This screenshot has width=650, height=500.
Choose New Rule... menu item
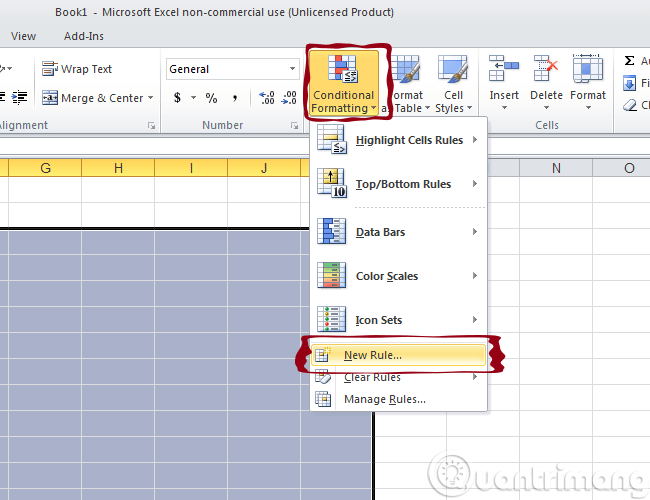click(398, 355)
